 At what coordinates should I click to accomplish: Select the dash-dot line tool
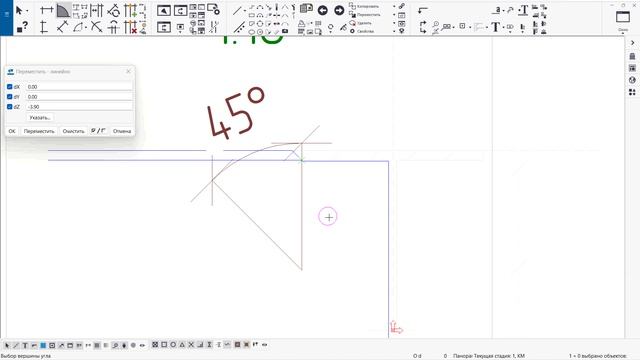239,27
